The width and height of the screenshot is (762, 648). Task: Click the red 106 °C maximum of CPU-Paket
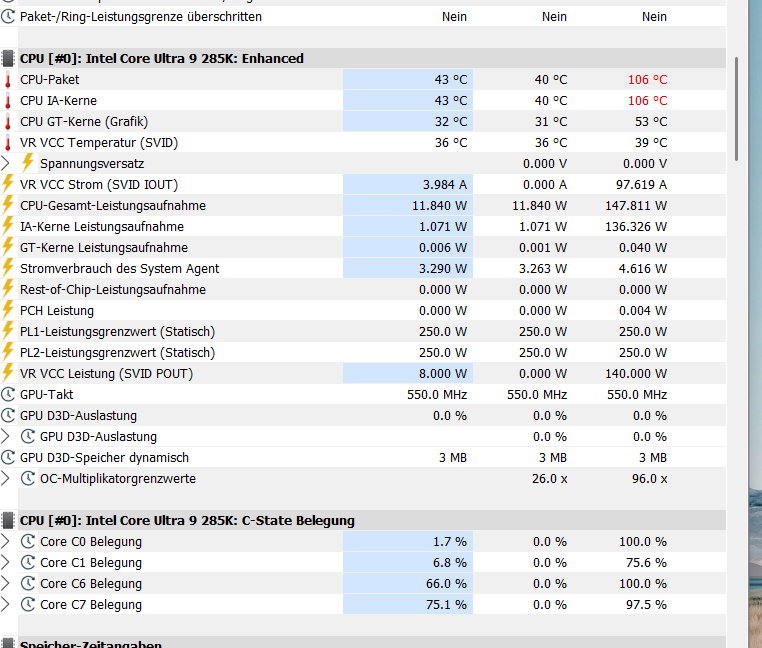coord(647,80)
